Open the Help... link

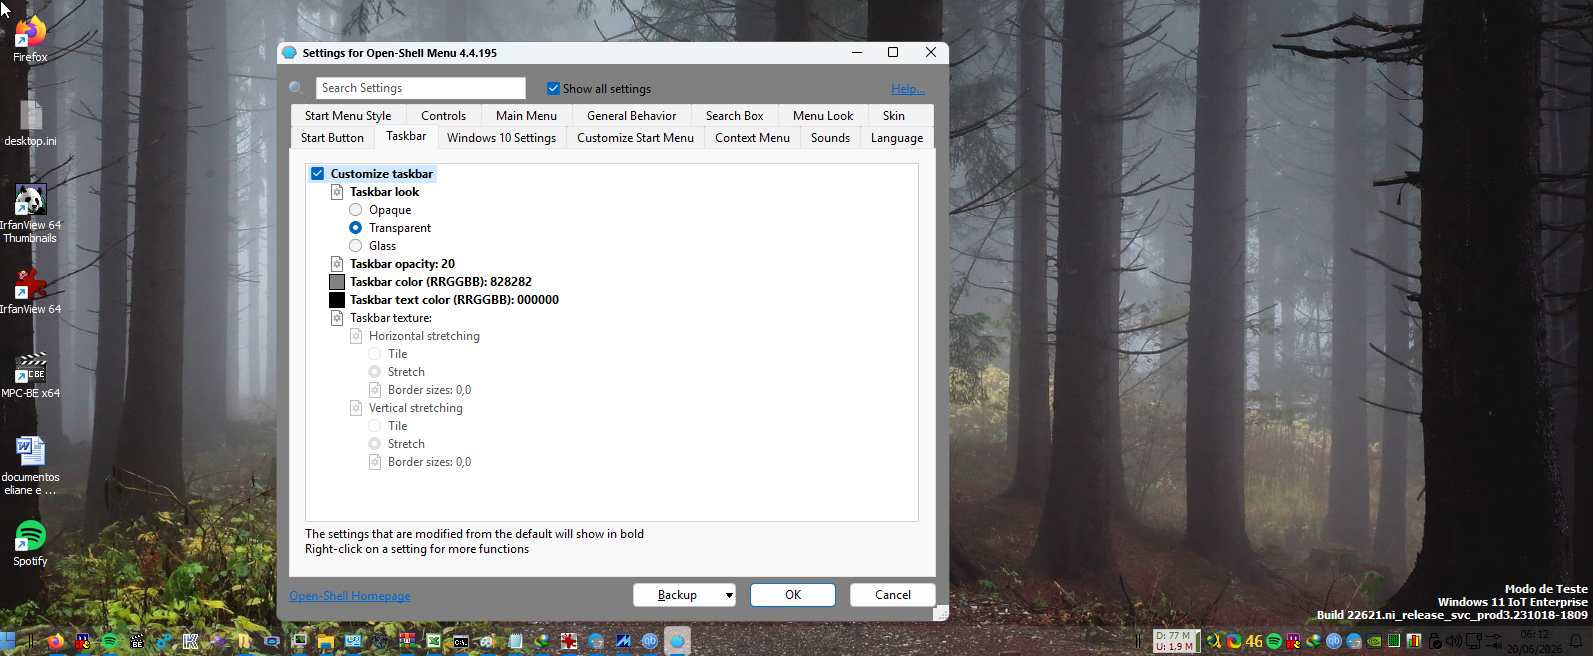coord(908,89)
